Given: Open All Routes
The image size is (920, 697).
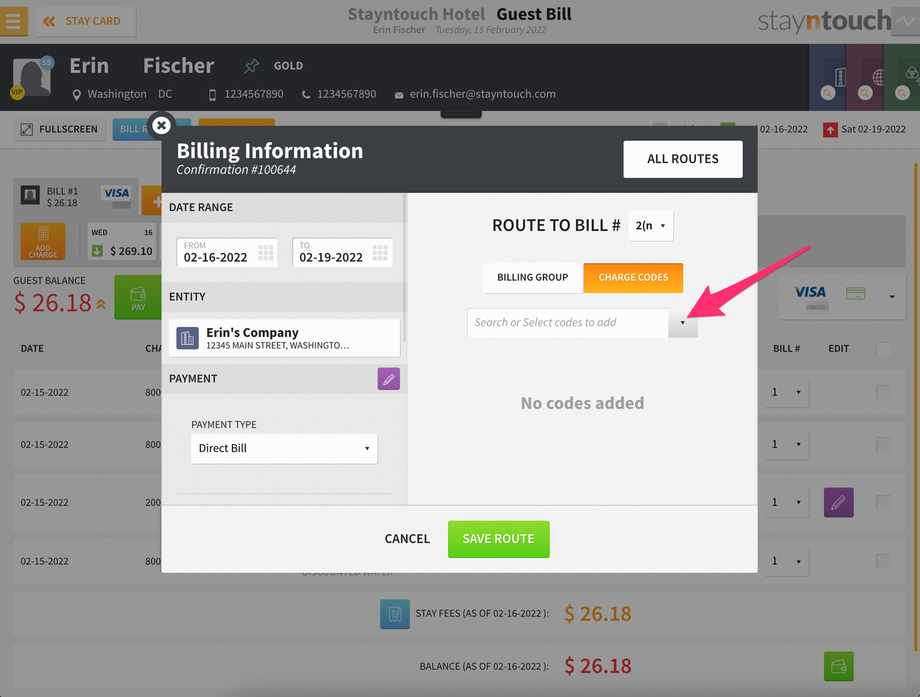Looking at the screenshot, I should (682, 158).
